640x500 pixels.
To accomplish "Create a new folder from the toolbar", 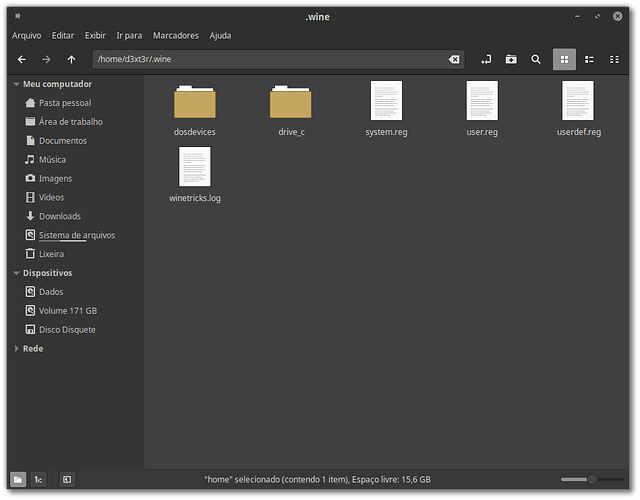I will pyautogui.click(x=511, y=60).
